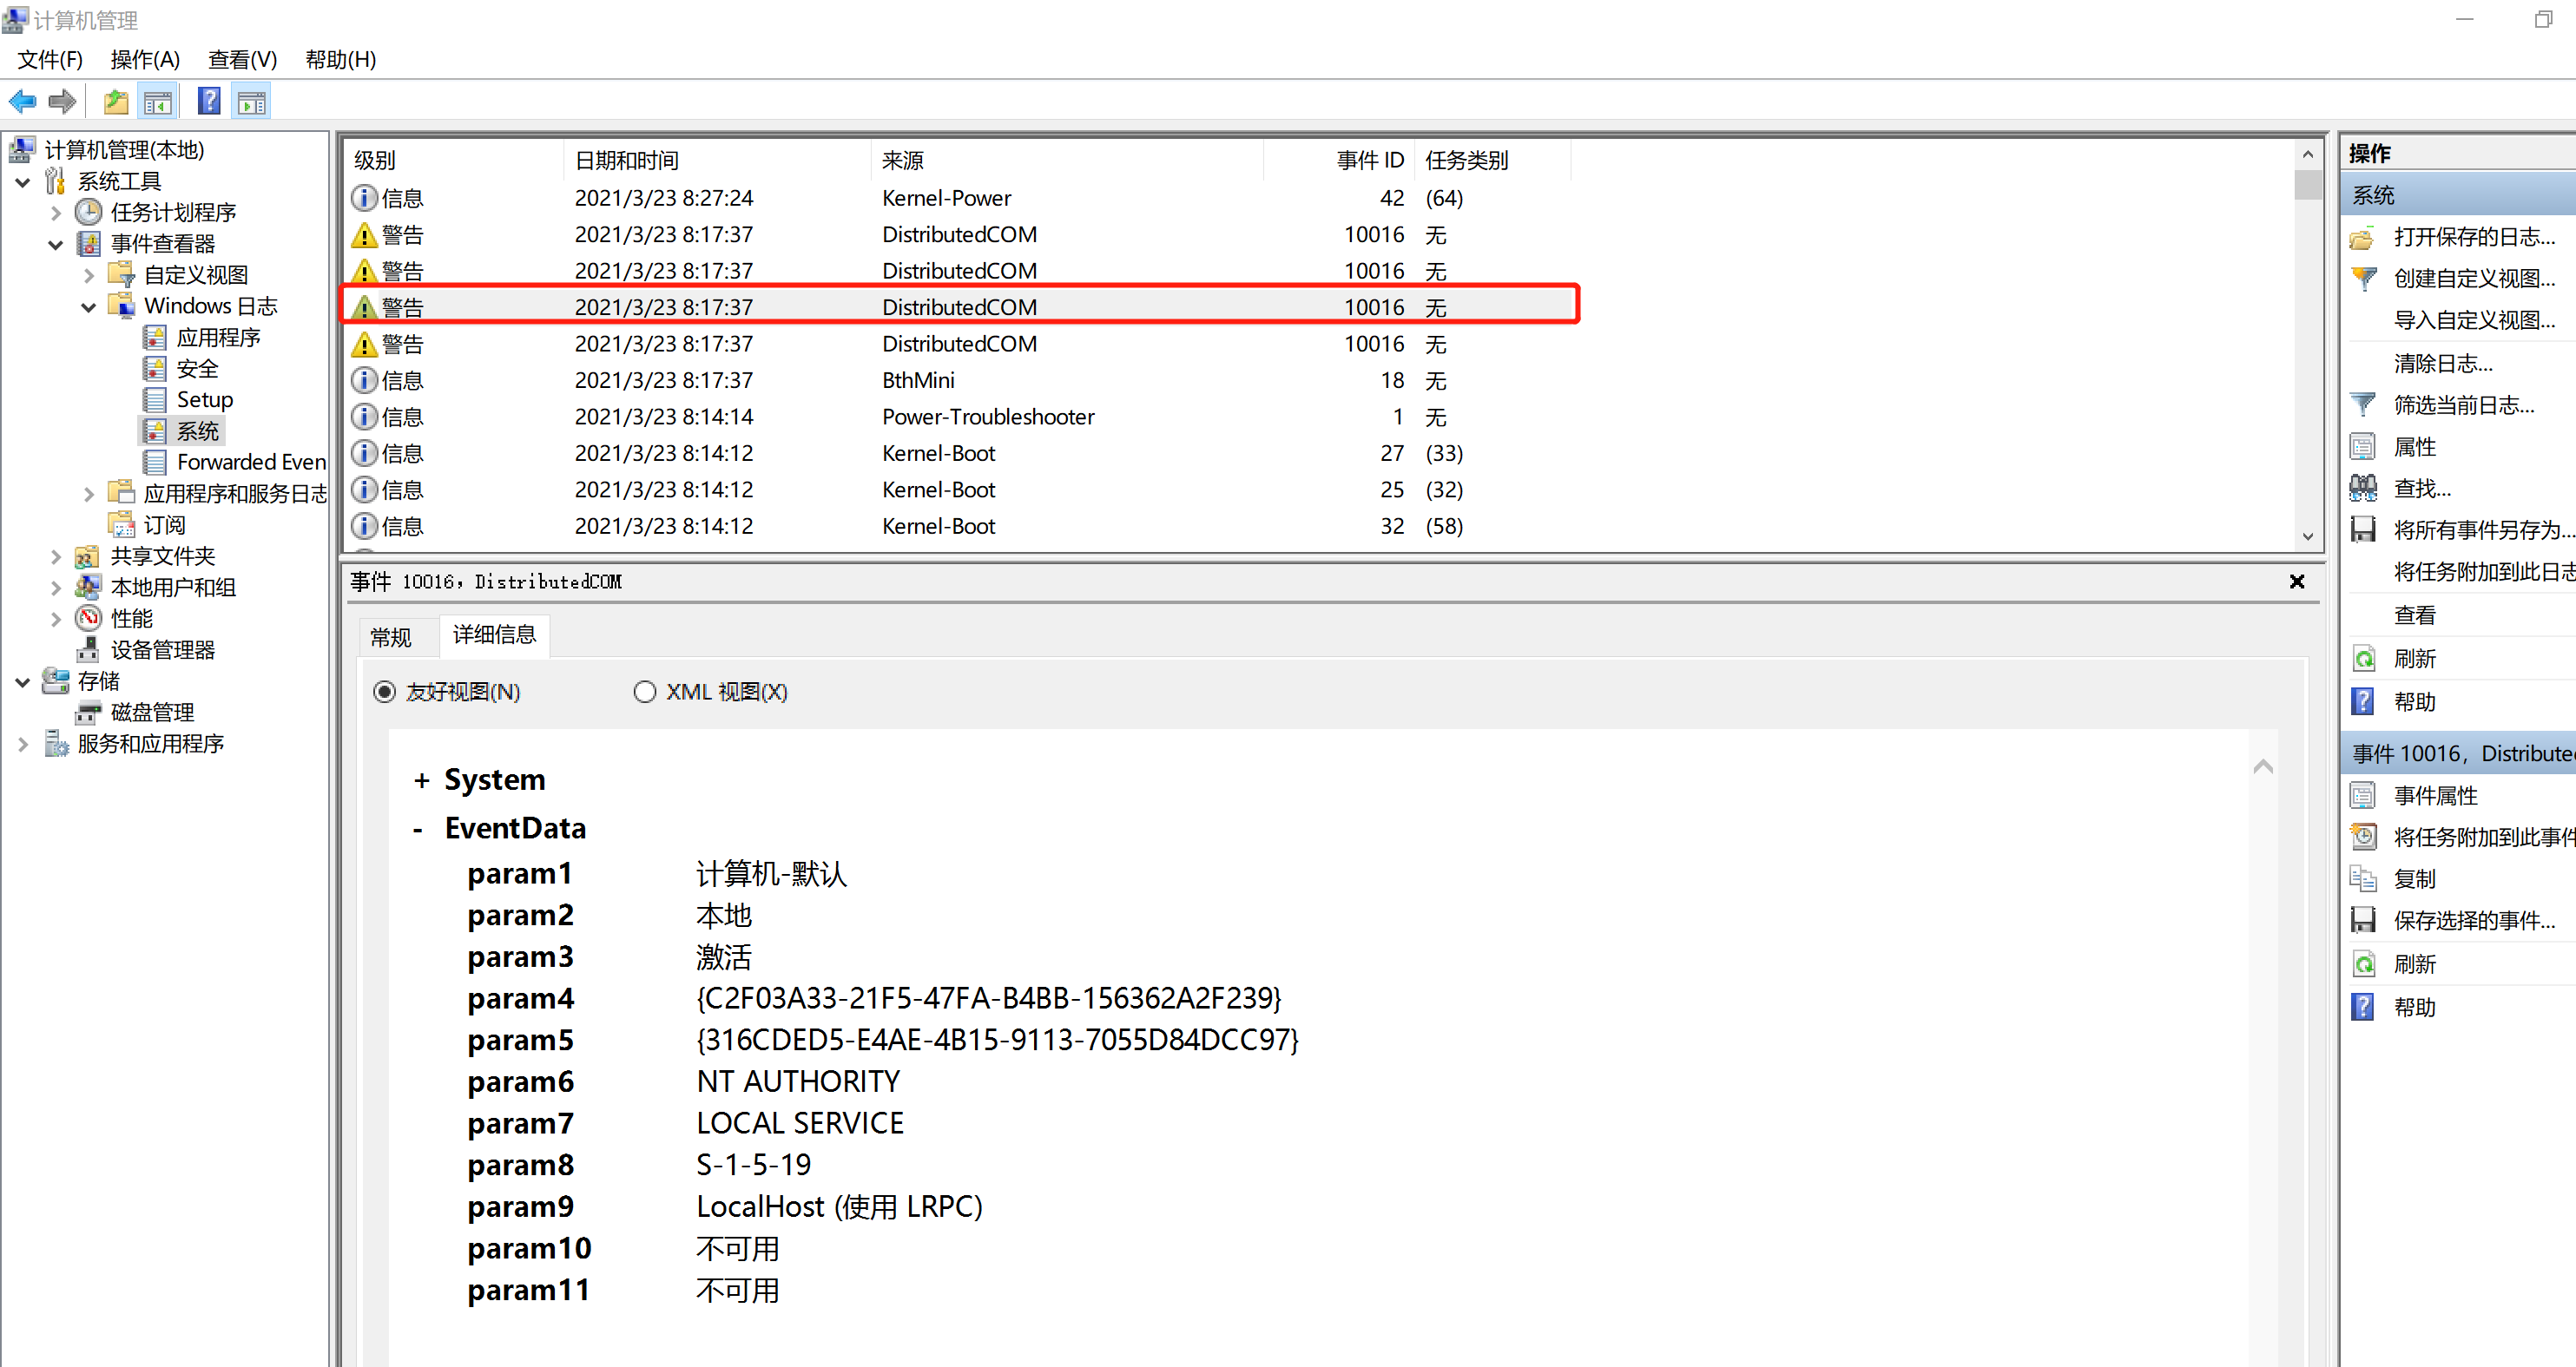Select the XML view (XML 视图) radio button
The height and width of the screenshot is (1367, 2576).
[645, 692]
